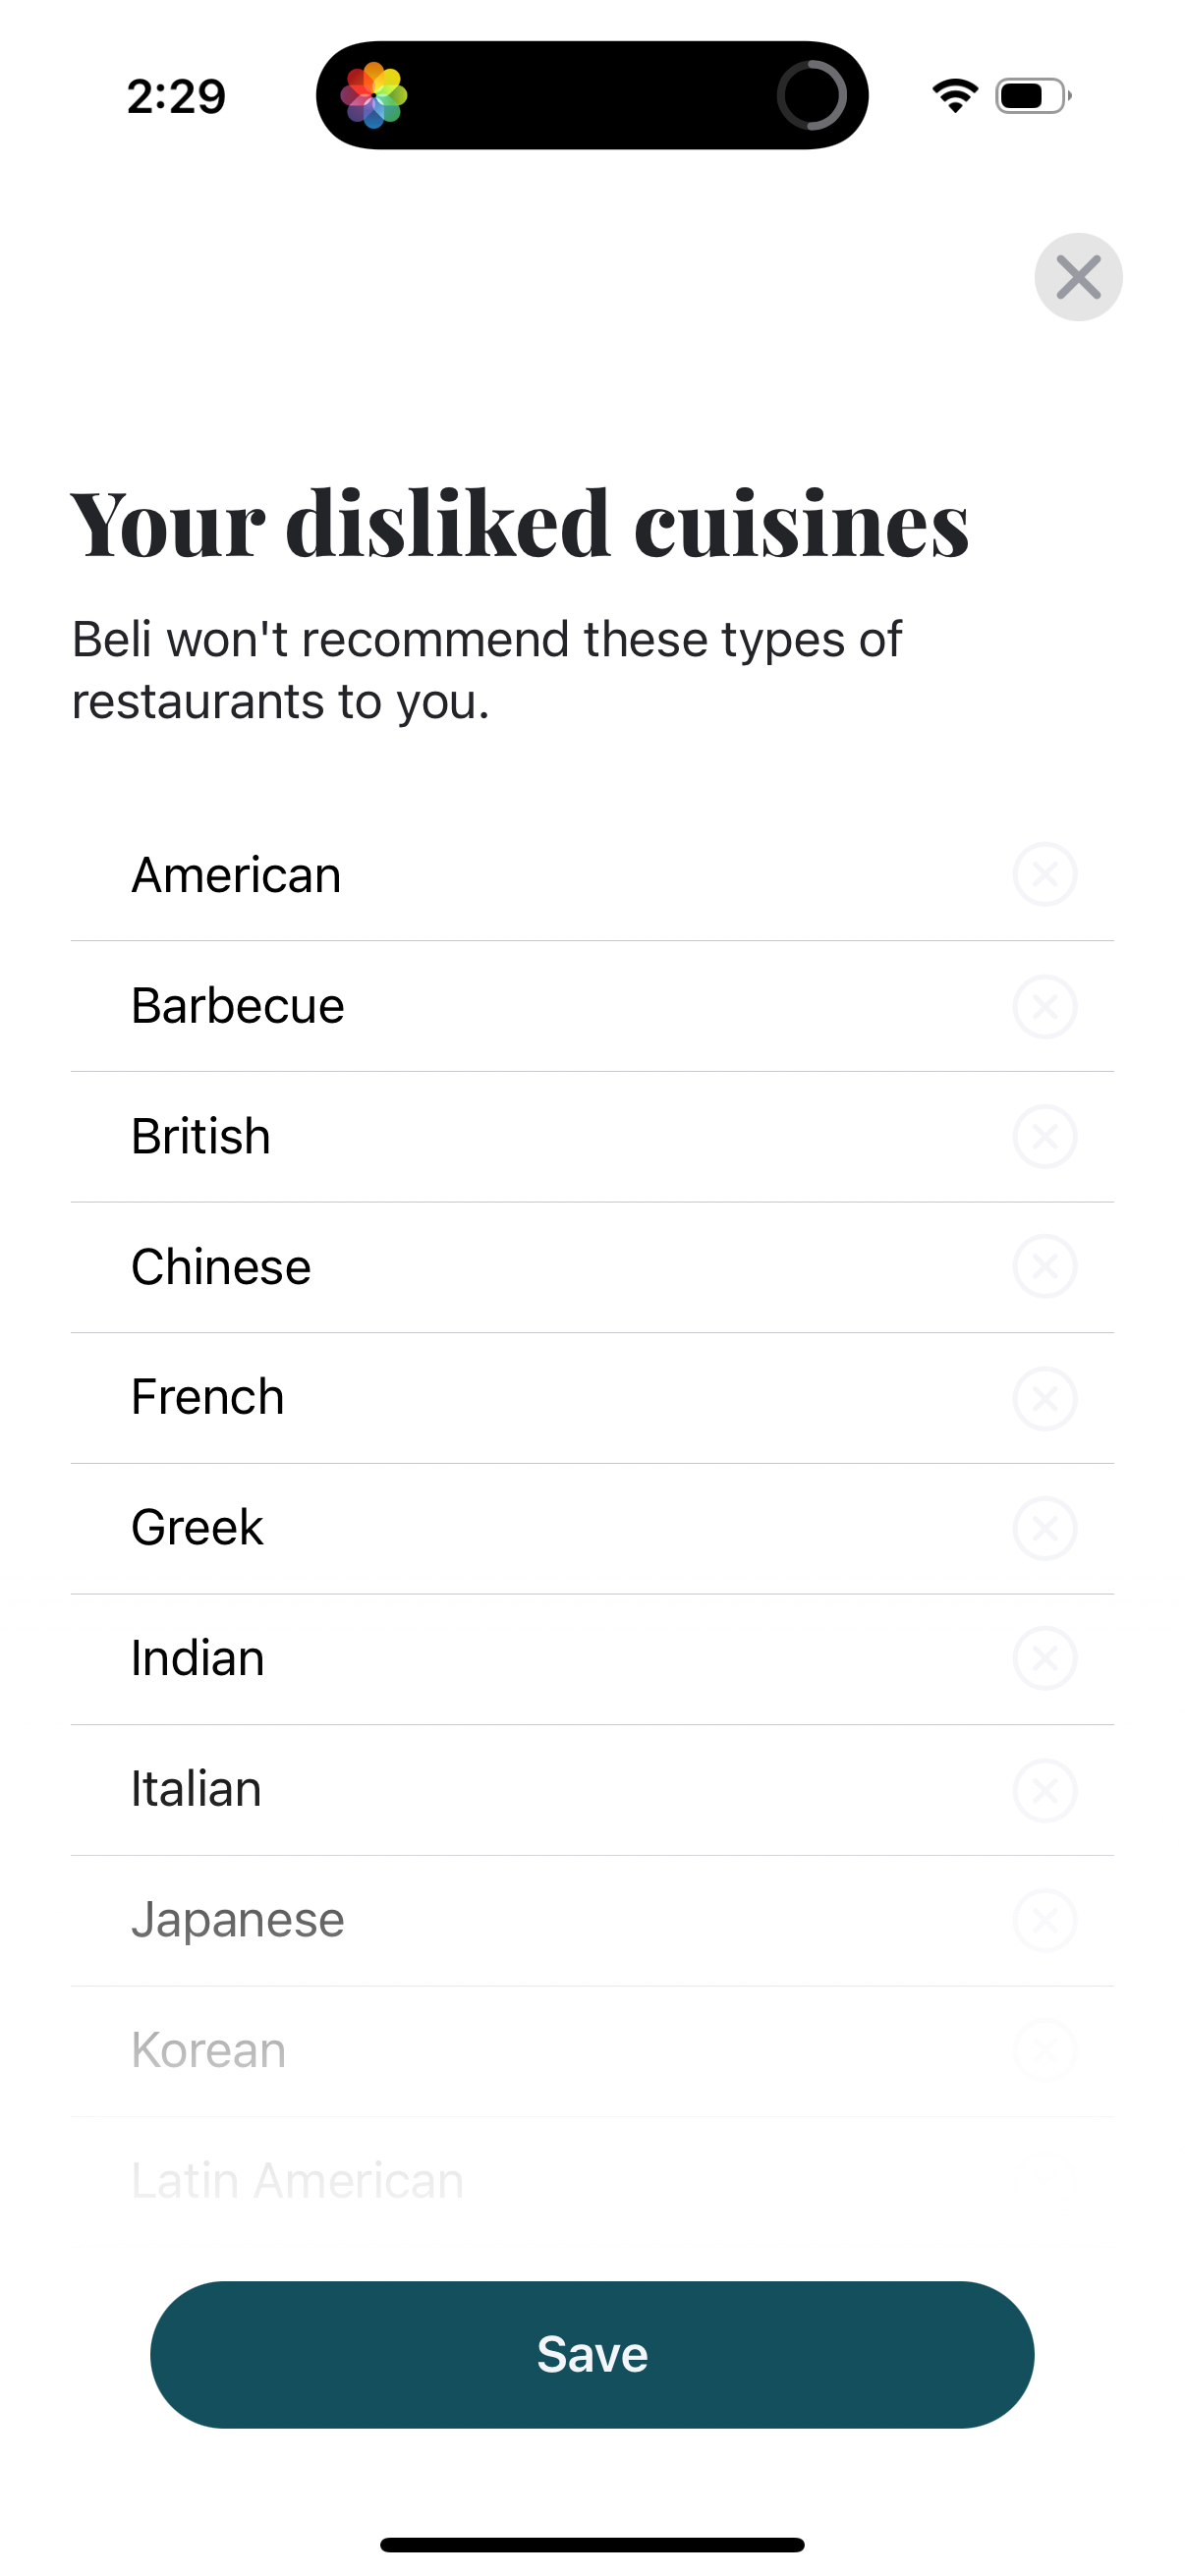Viewport: 1185px width, 2576px height.
Task: Save the disliked cuisines selection
Action: click(592, 2354)
